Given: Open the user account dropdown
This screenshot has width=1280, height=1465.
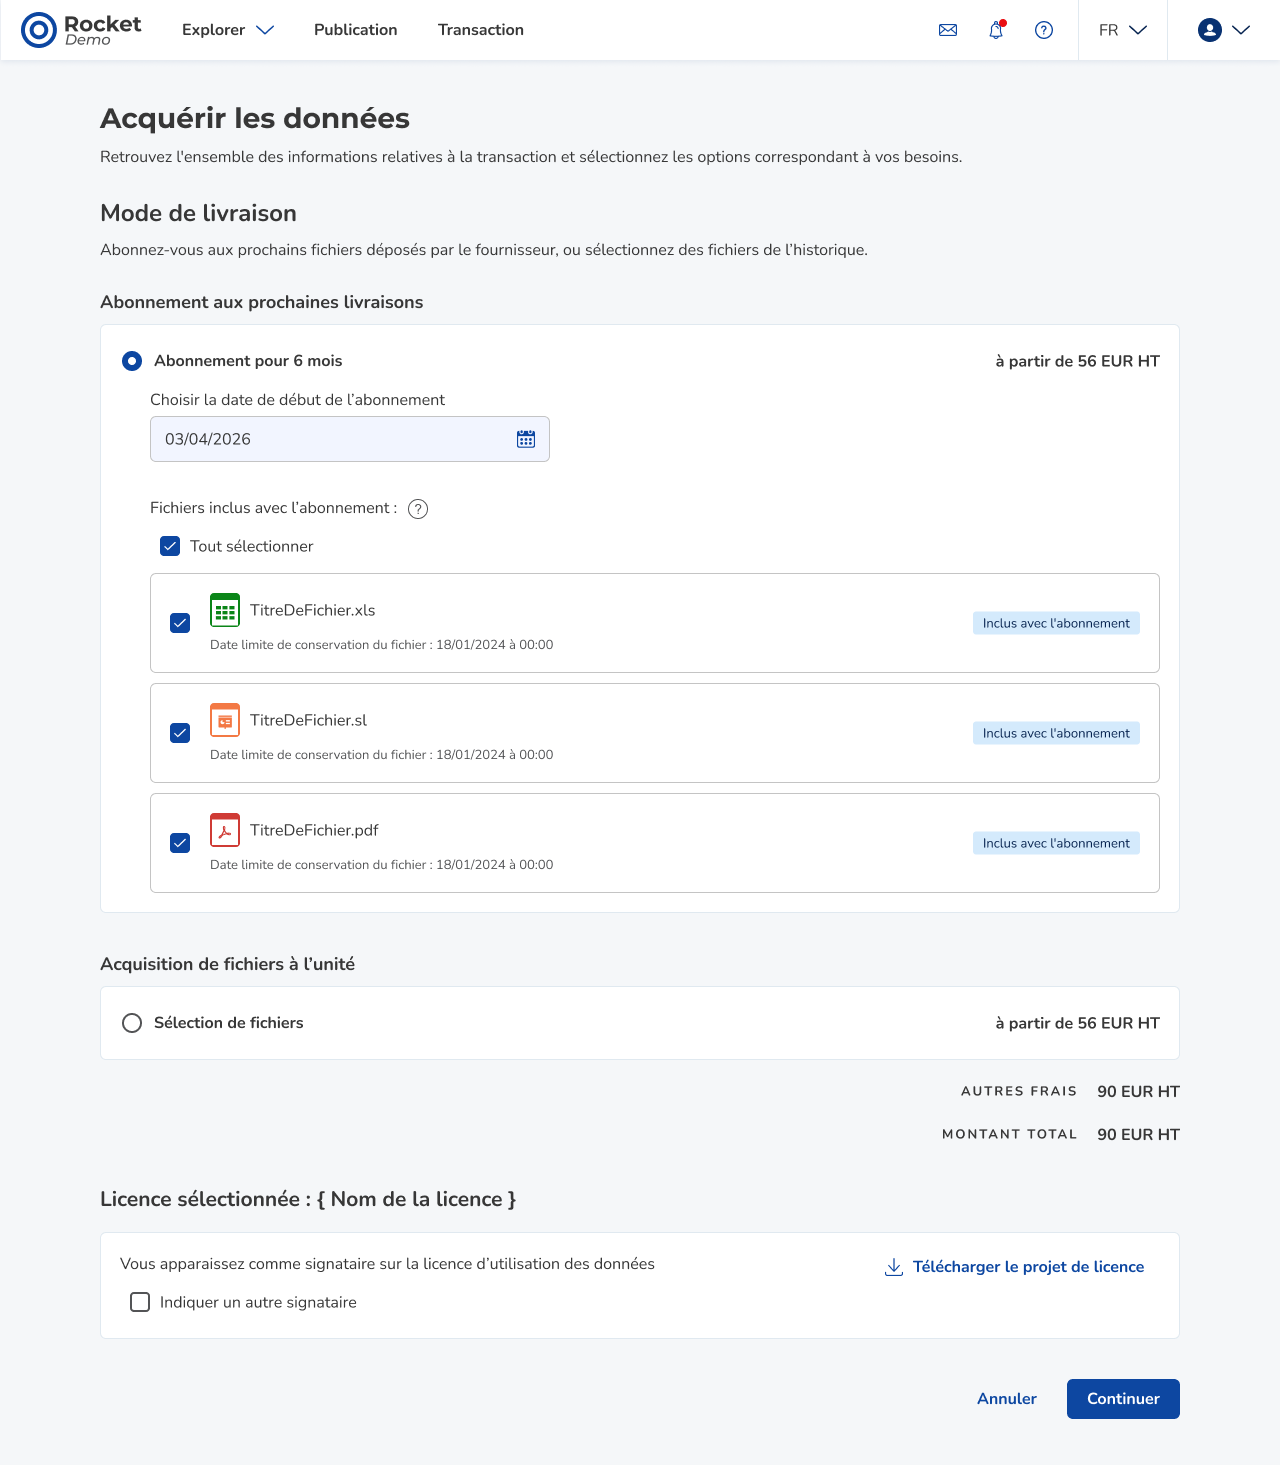Looking at the screenshot, I should pos(1224,30).
